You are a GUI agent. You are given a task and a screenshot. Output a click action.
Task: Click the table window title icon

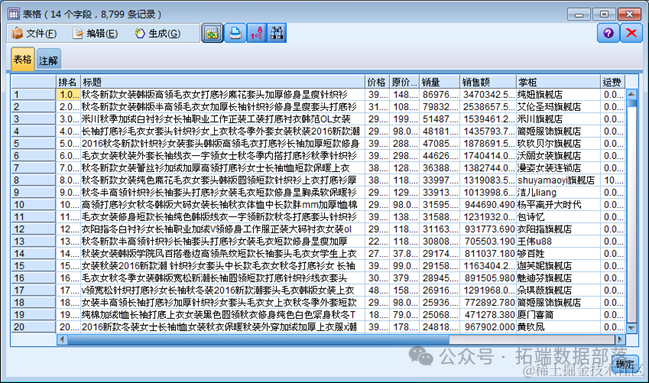tap(13, 14)
